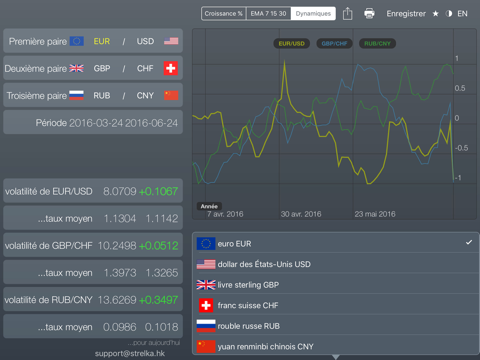Viewport: 480px width, 360px height.
Task: Click today's rate value 1.1142
Action: click(x=162, y=219)
